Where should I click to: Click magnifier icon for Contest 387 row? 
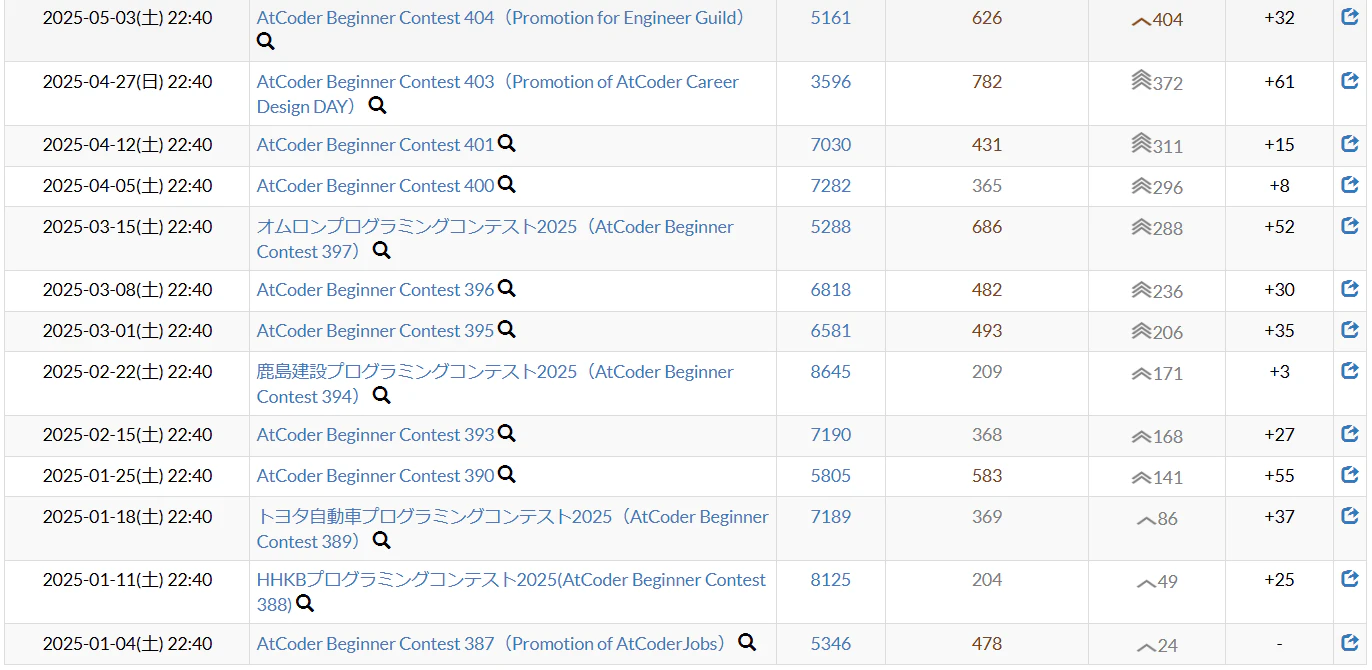click(x=747, y=643)
